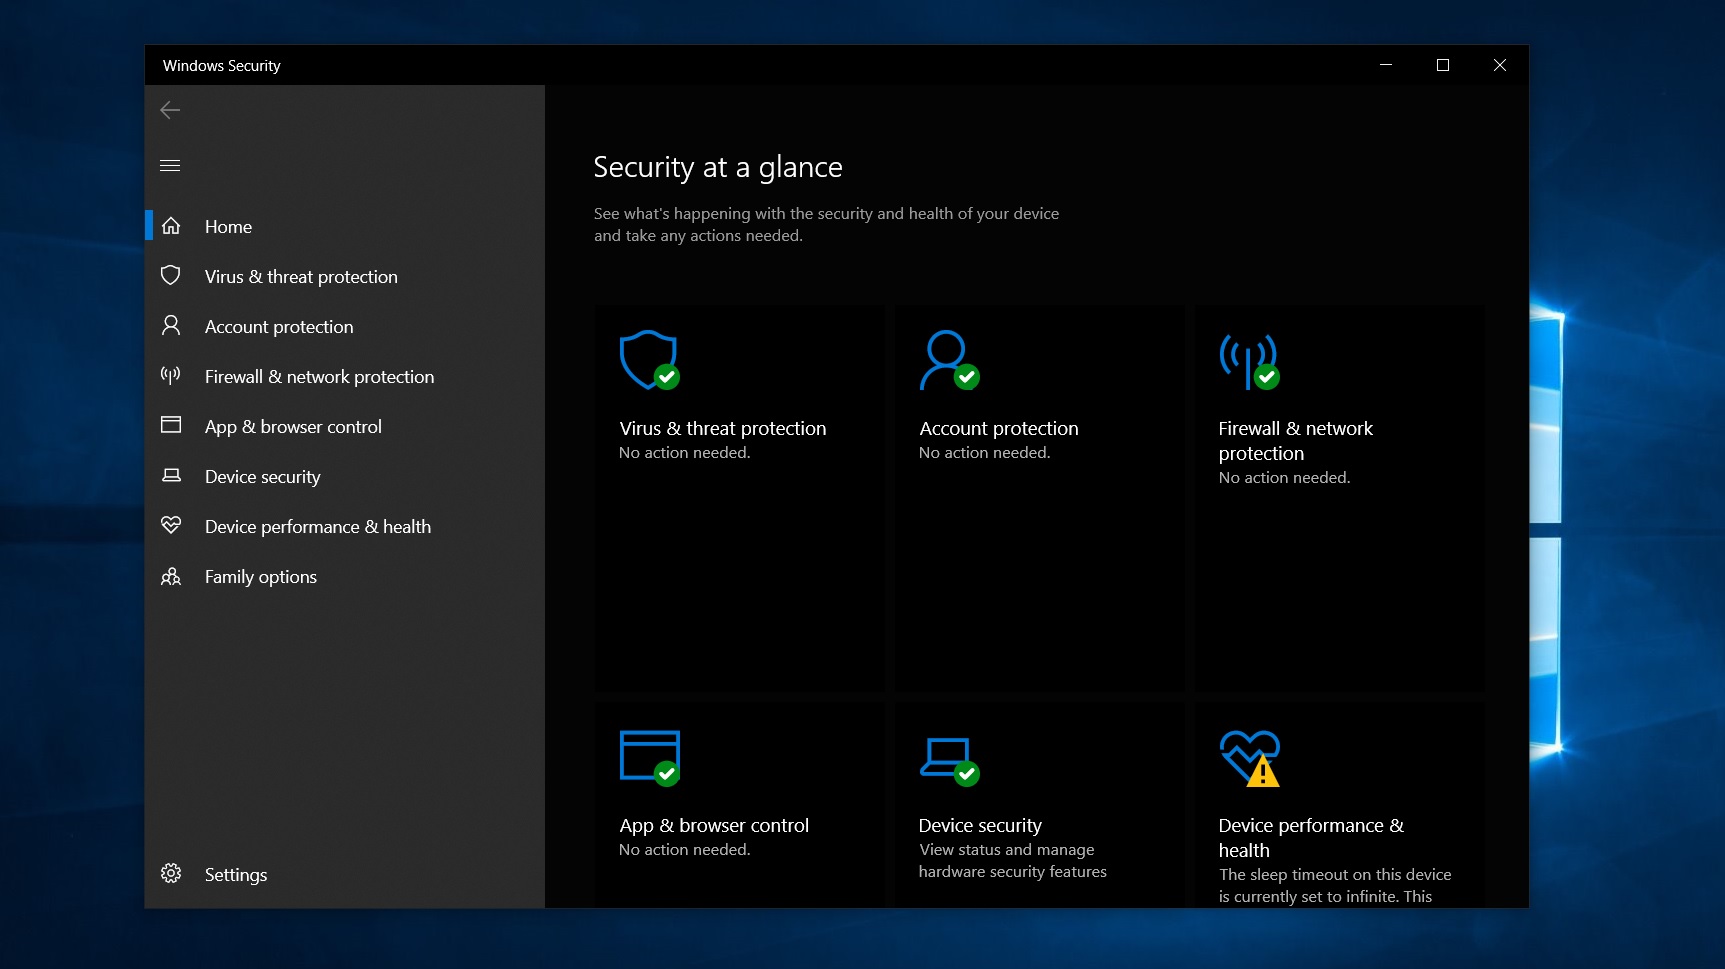
Task: Click 'No action needed.' under Account protection tile
Action: pyautogui.click(x=985, y=453)
